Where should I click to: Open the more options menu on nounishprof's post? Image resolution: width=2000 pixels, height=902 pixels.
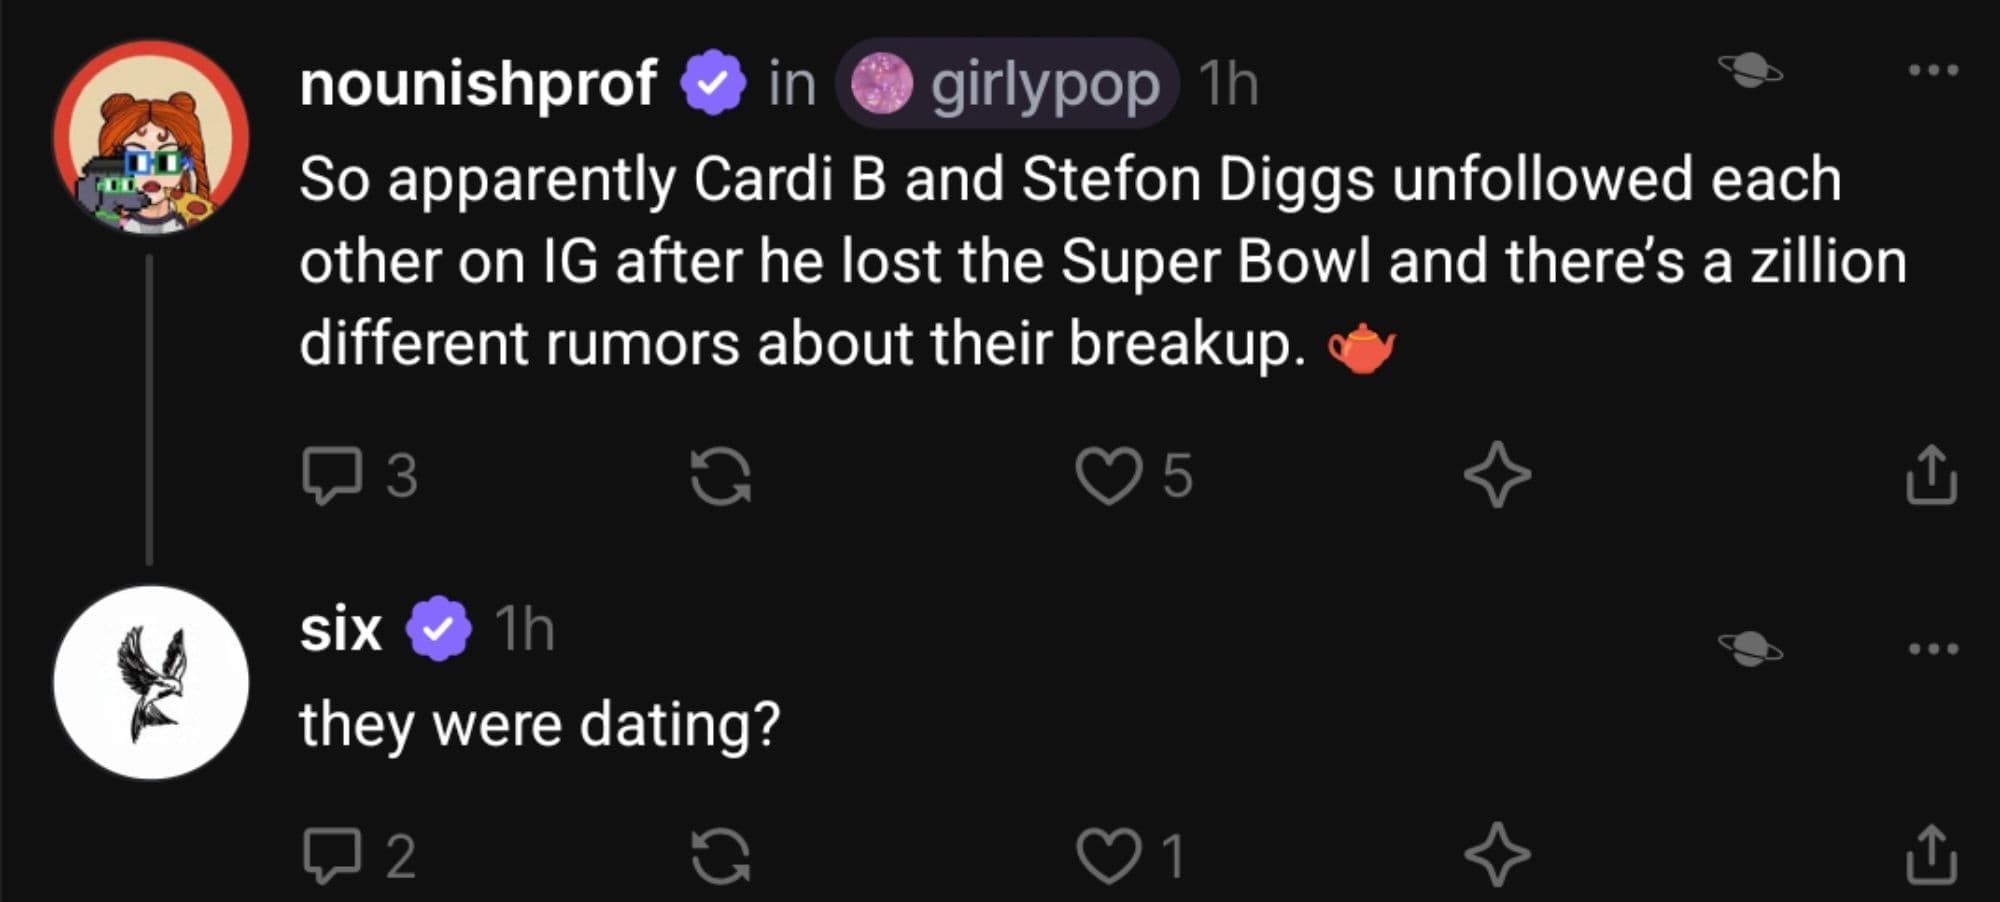pyautogui.click(x=1932, y=70)
